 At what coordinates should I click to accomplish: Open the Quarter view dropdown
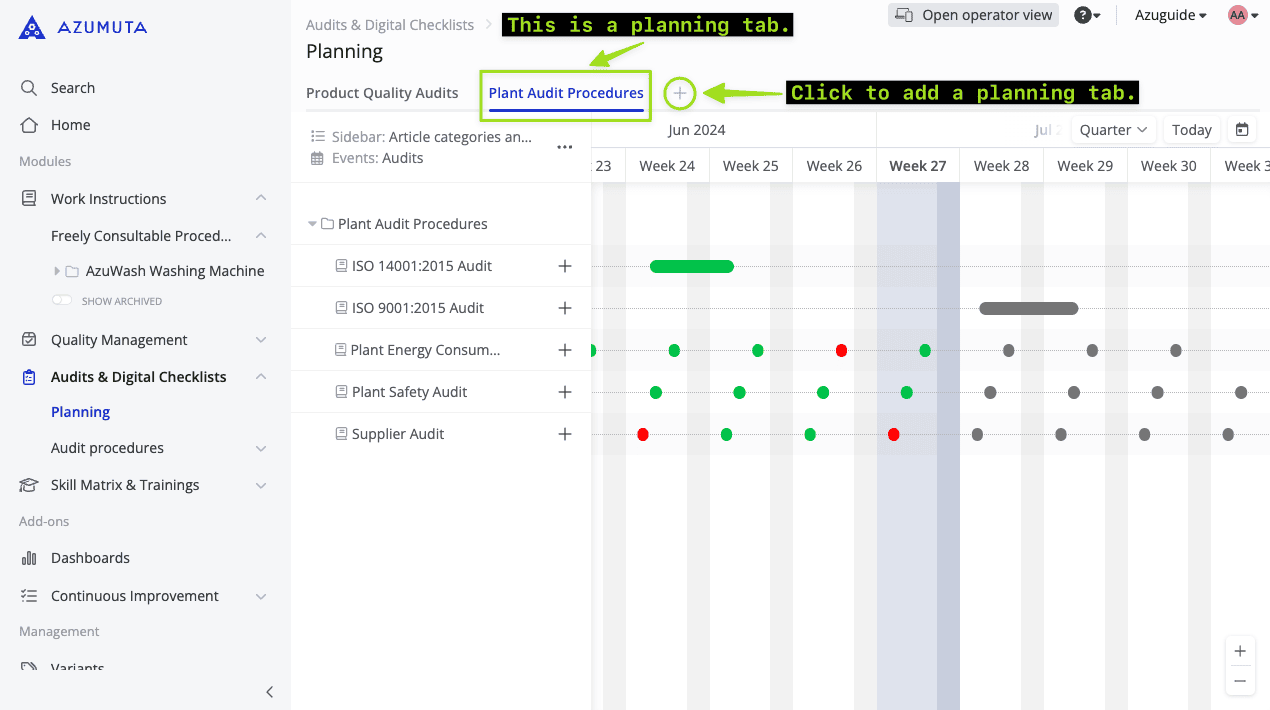point(1113,130)
